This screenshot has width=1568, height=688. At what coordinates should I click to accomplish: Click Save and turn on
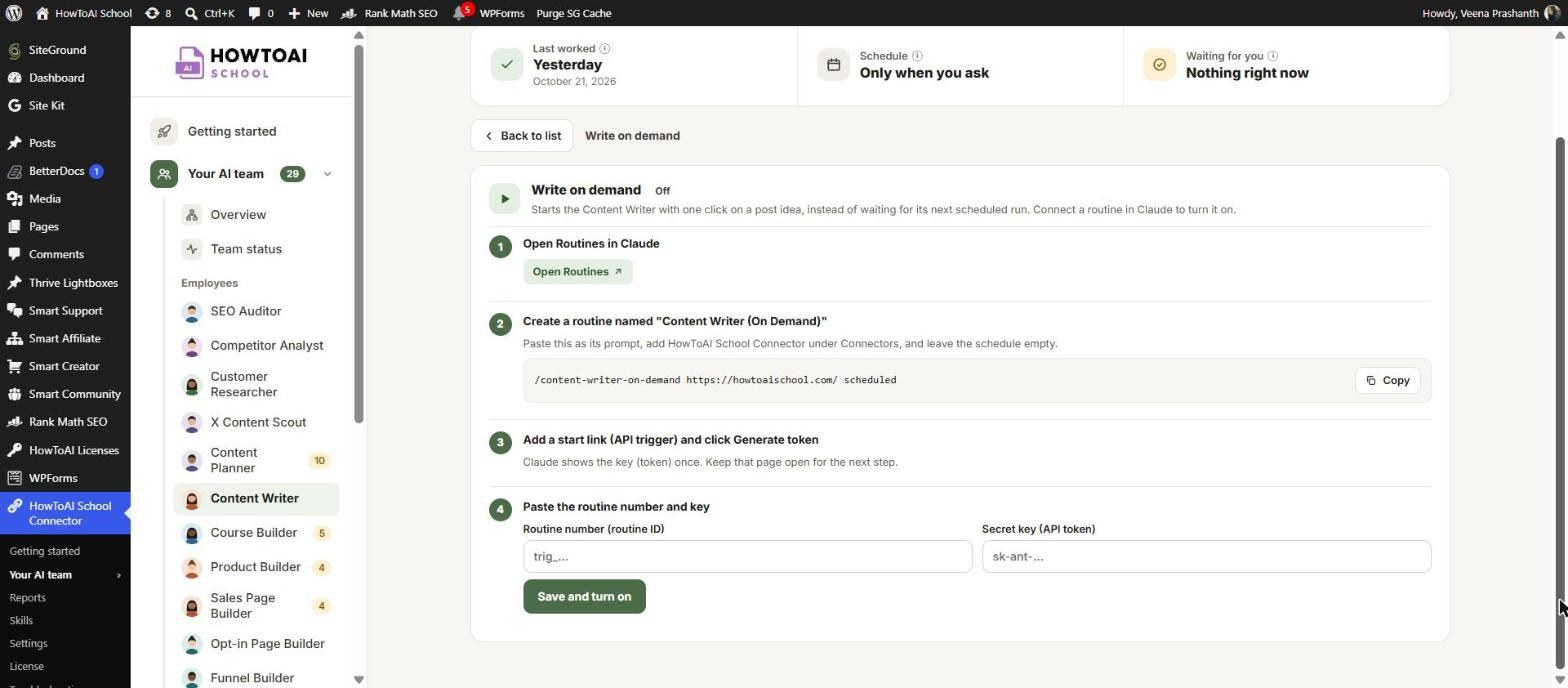coord(584,597)
